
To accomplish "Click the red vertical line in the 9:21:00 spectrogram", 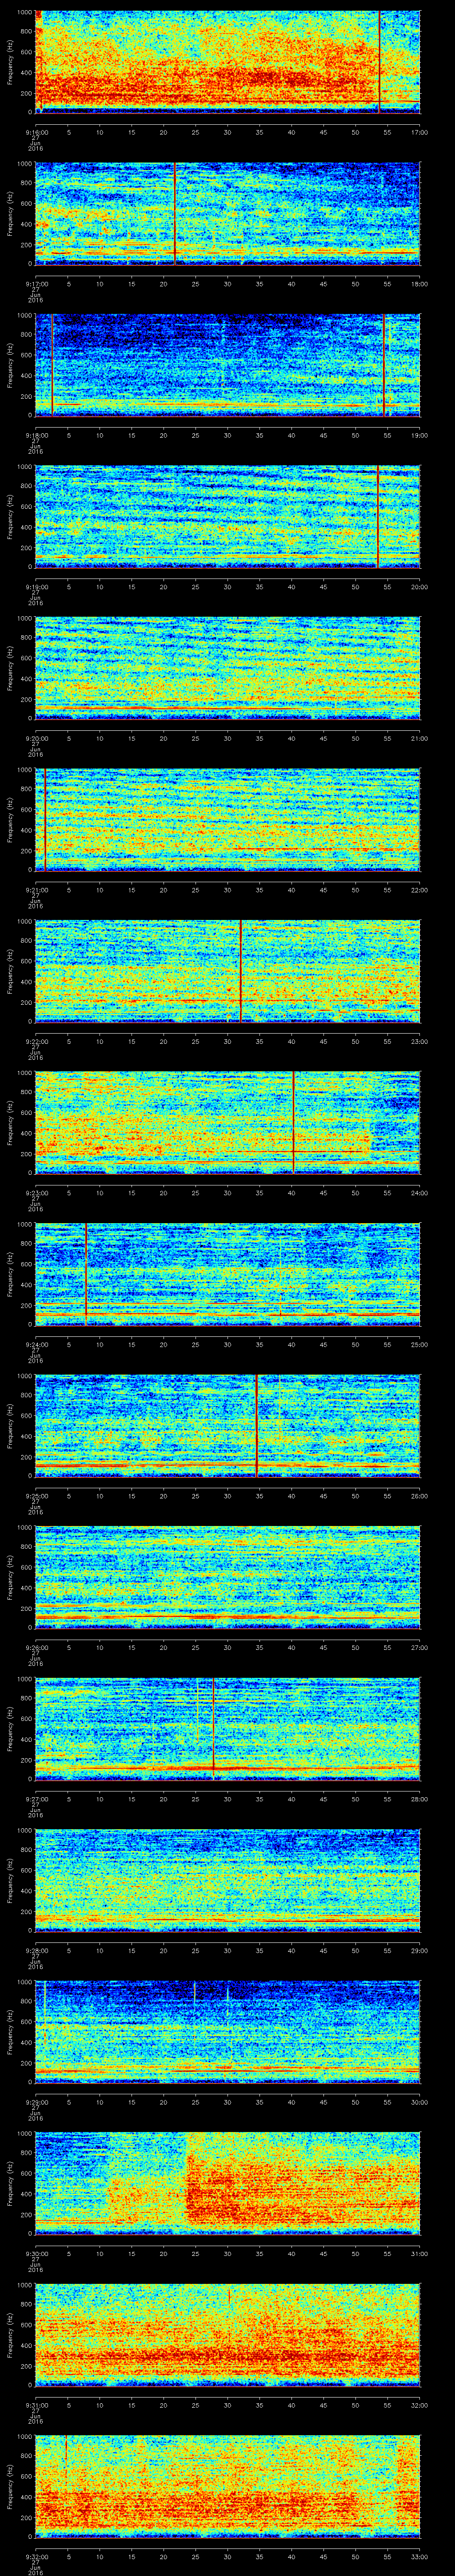I will click(45, 820).
